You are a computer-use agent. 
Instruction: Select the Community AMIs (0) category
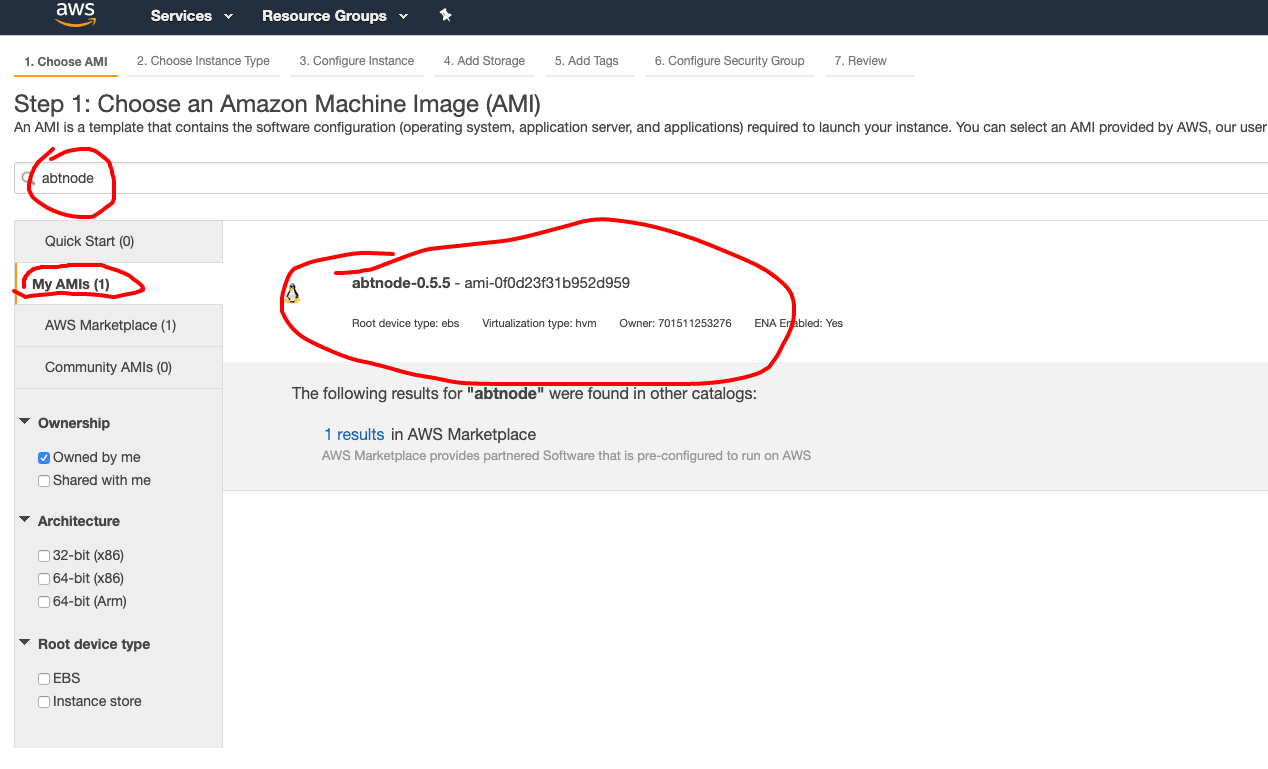(120, 367)
